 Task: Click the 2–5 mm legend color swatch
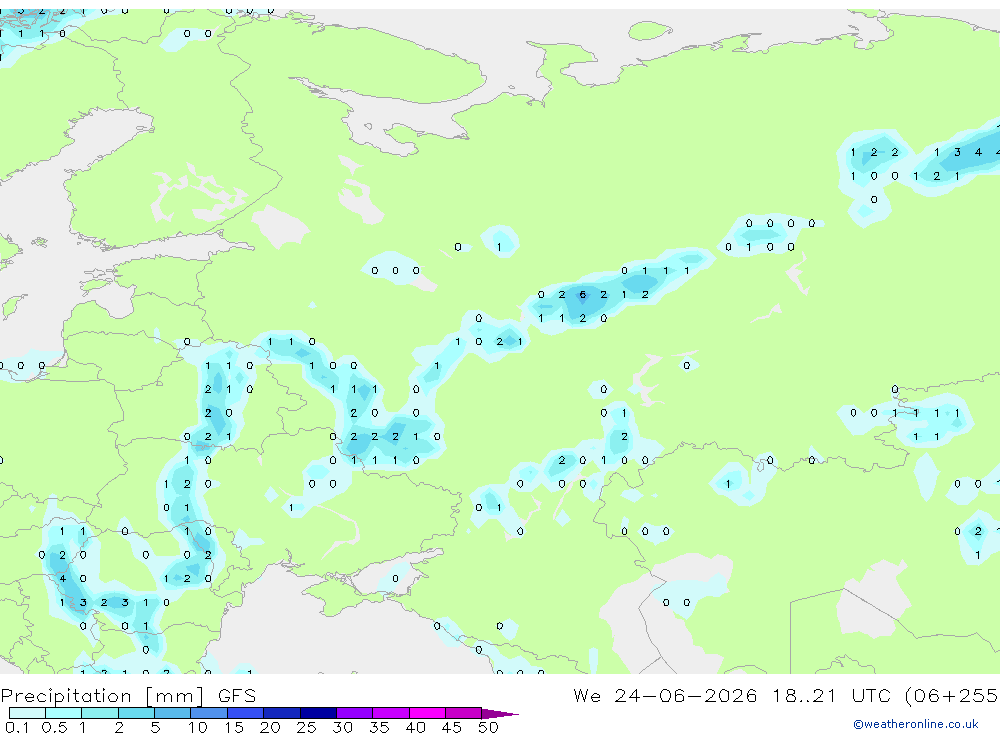pos(136,713)
